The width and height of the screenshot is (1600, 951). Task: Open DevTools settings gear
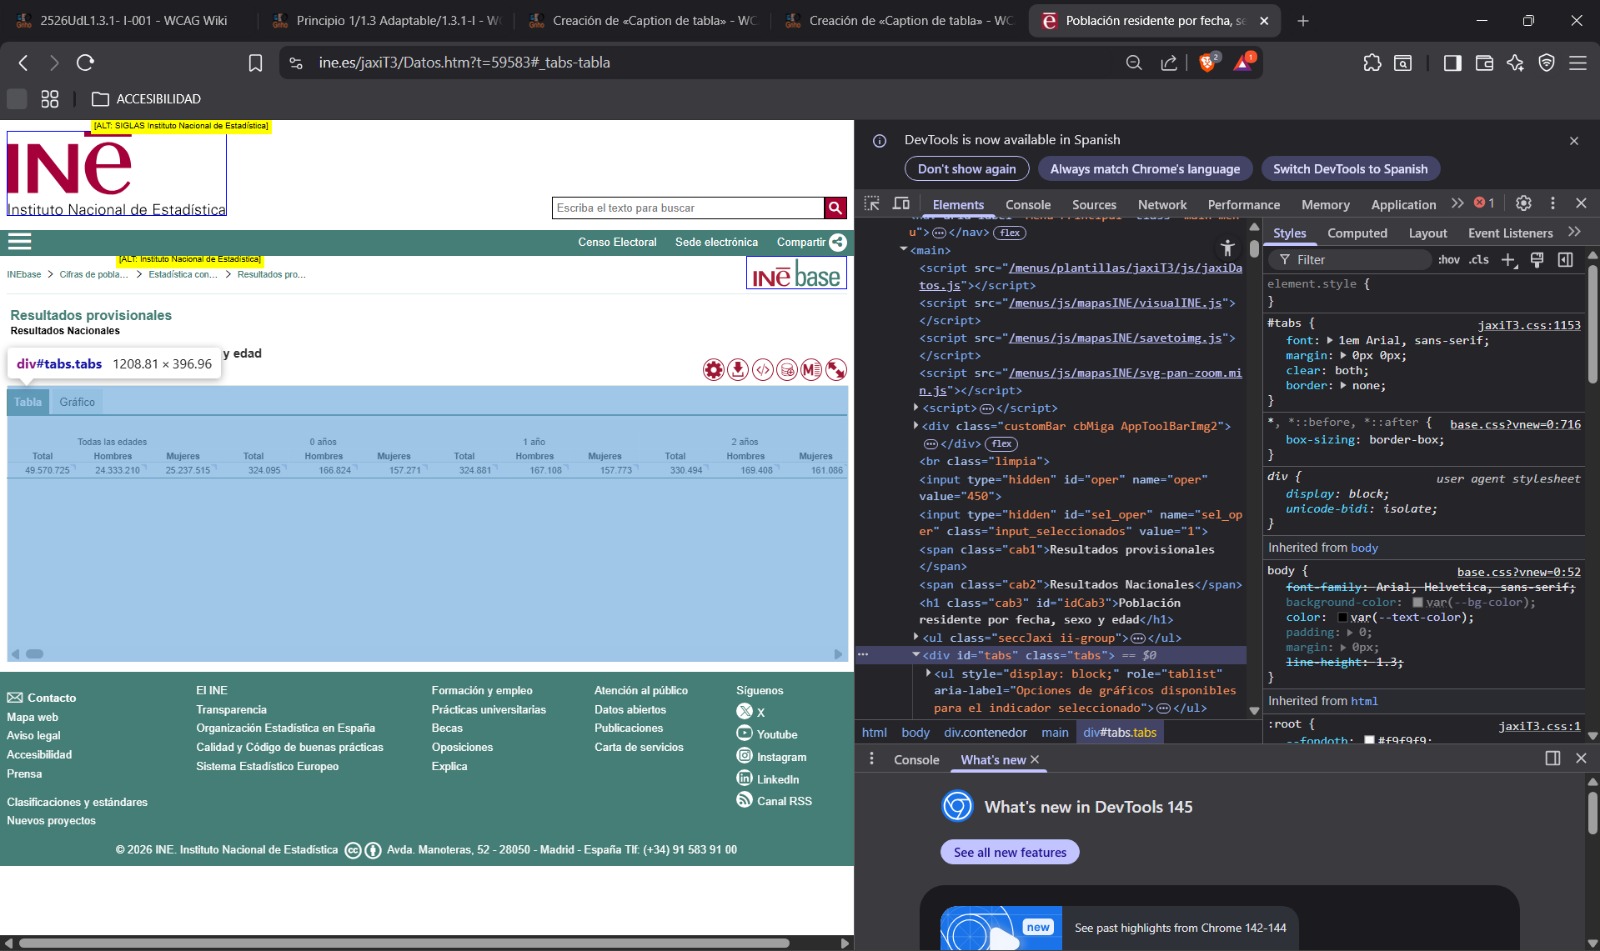coord(1523,203)
